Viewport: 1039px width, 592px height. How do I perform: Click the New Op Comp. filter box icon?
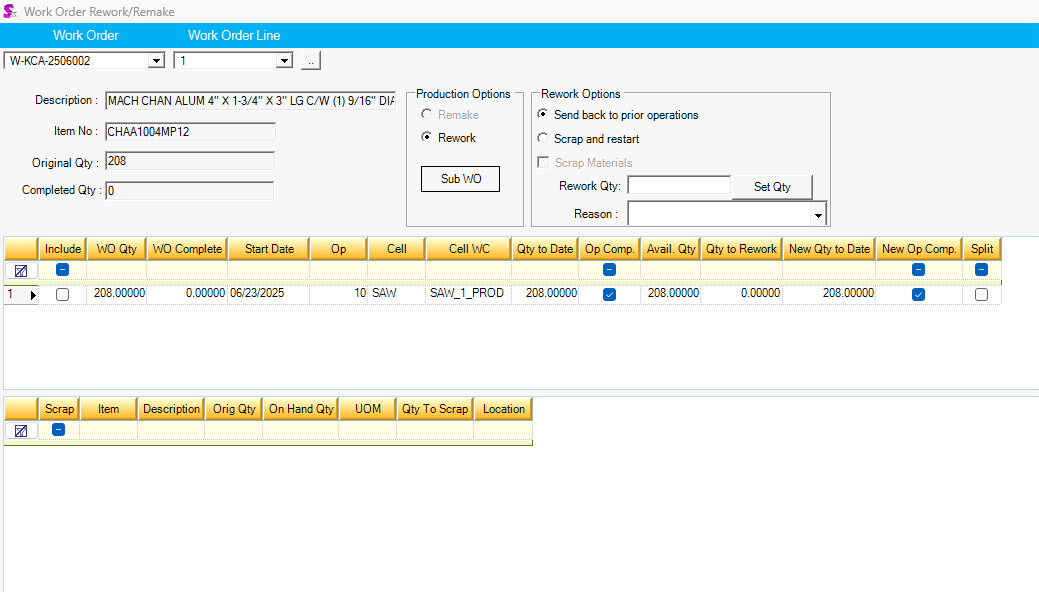(918, 270)
